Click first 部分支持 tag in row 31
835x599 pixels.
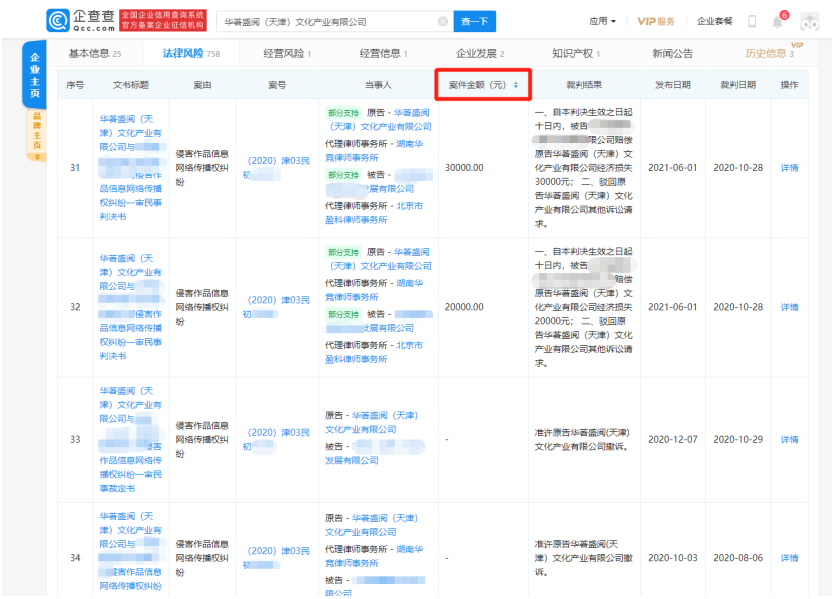tap(343, 113)
